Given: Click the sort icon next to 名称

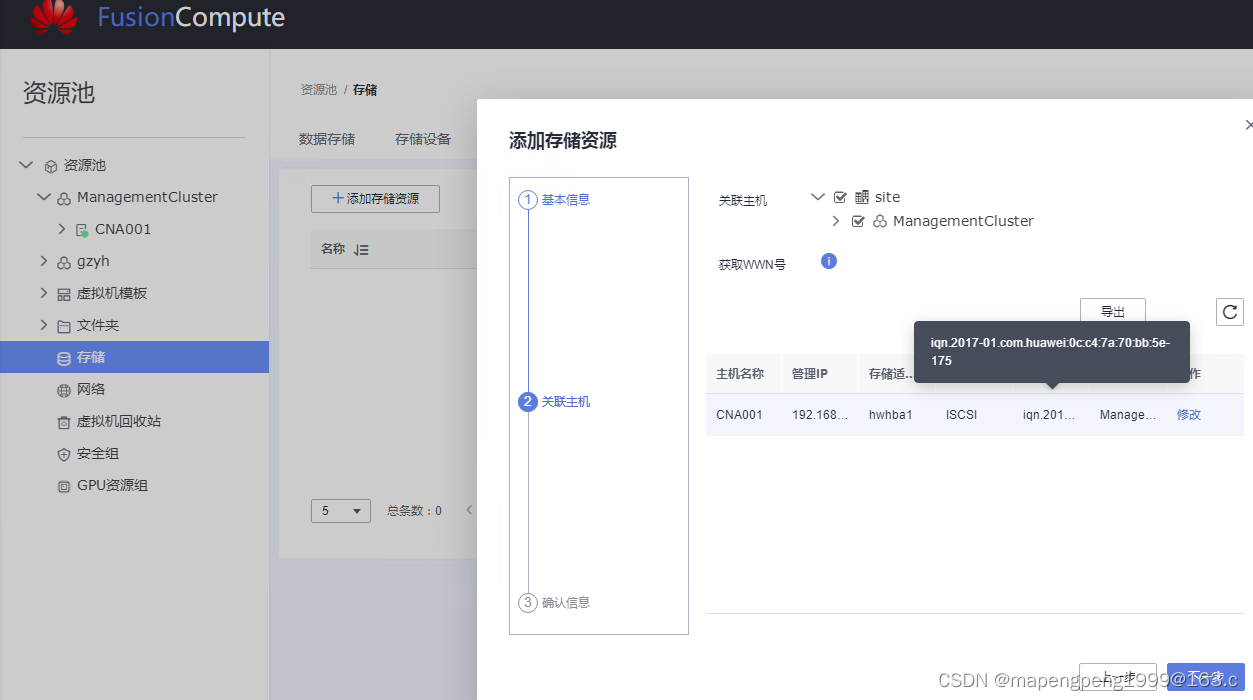Looking at the screenshot, I should point(362,250).
